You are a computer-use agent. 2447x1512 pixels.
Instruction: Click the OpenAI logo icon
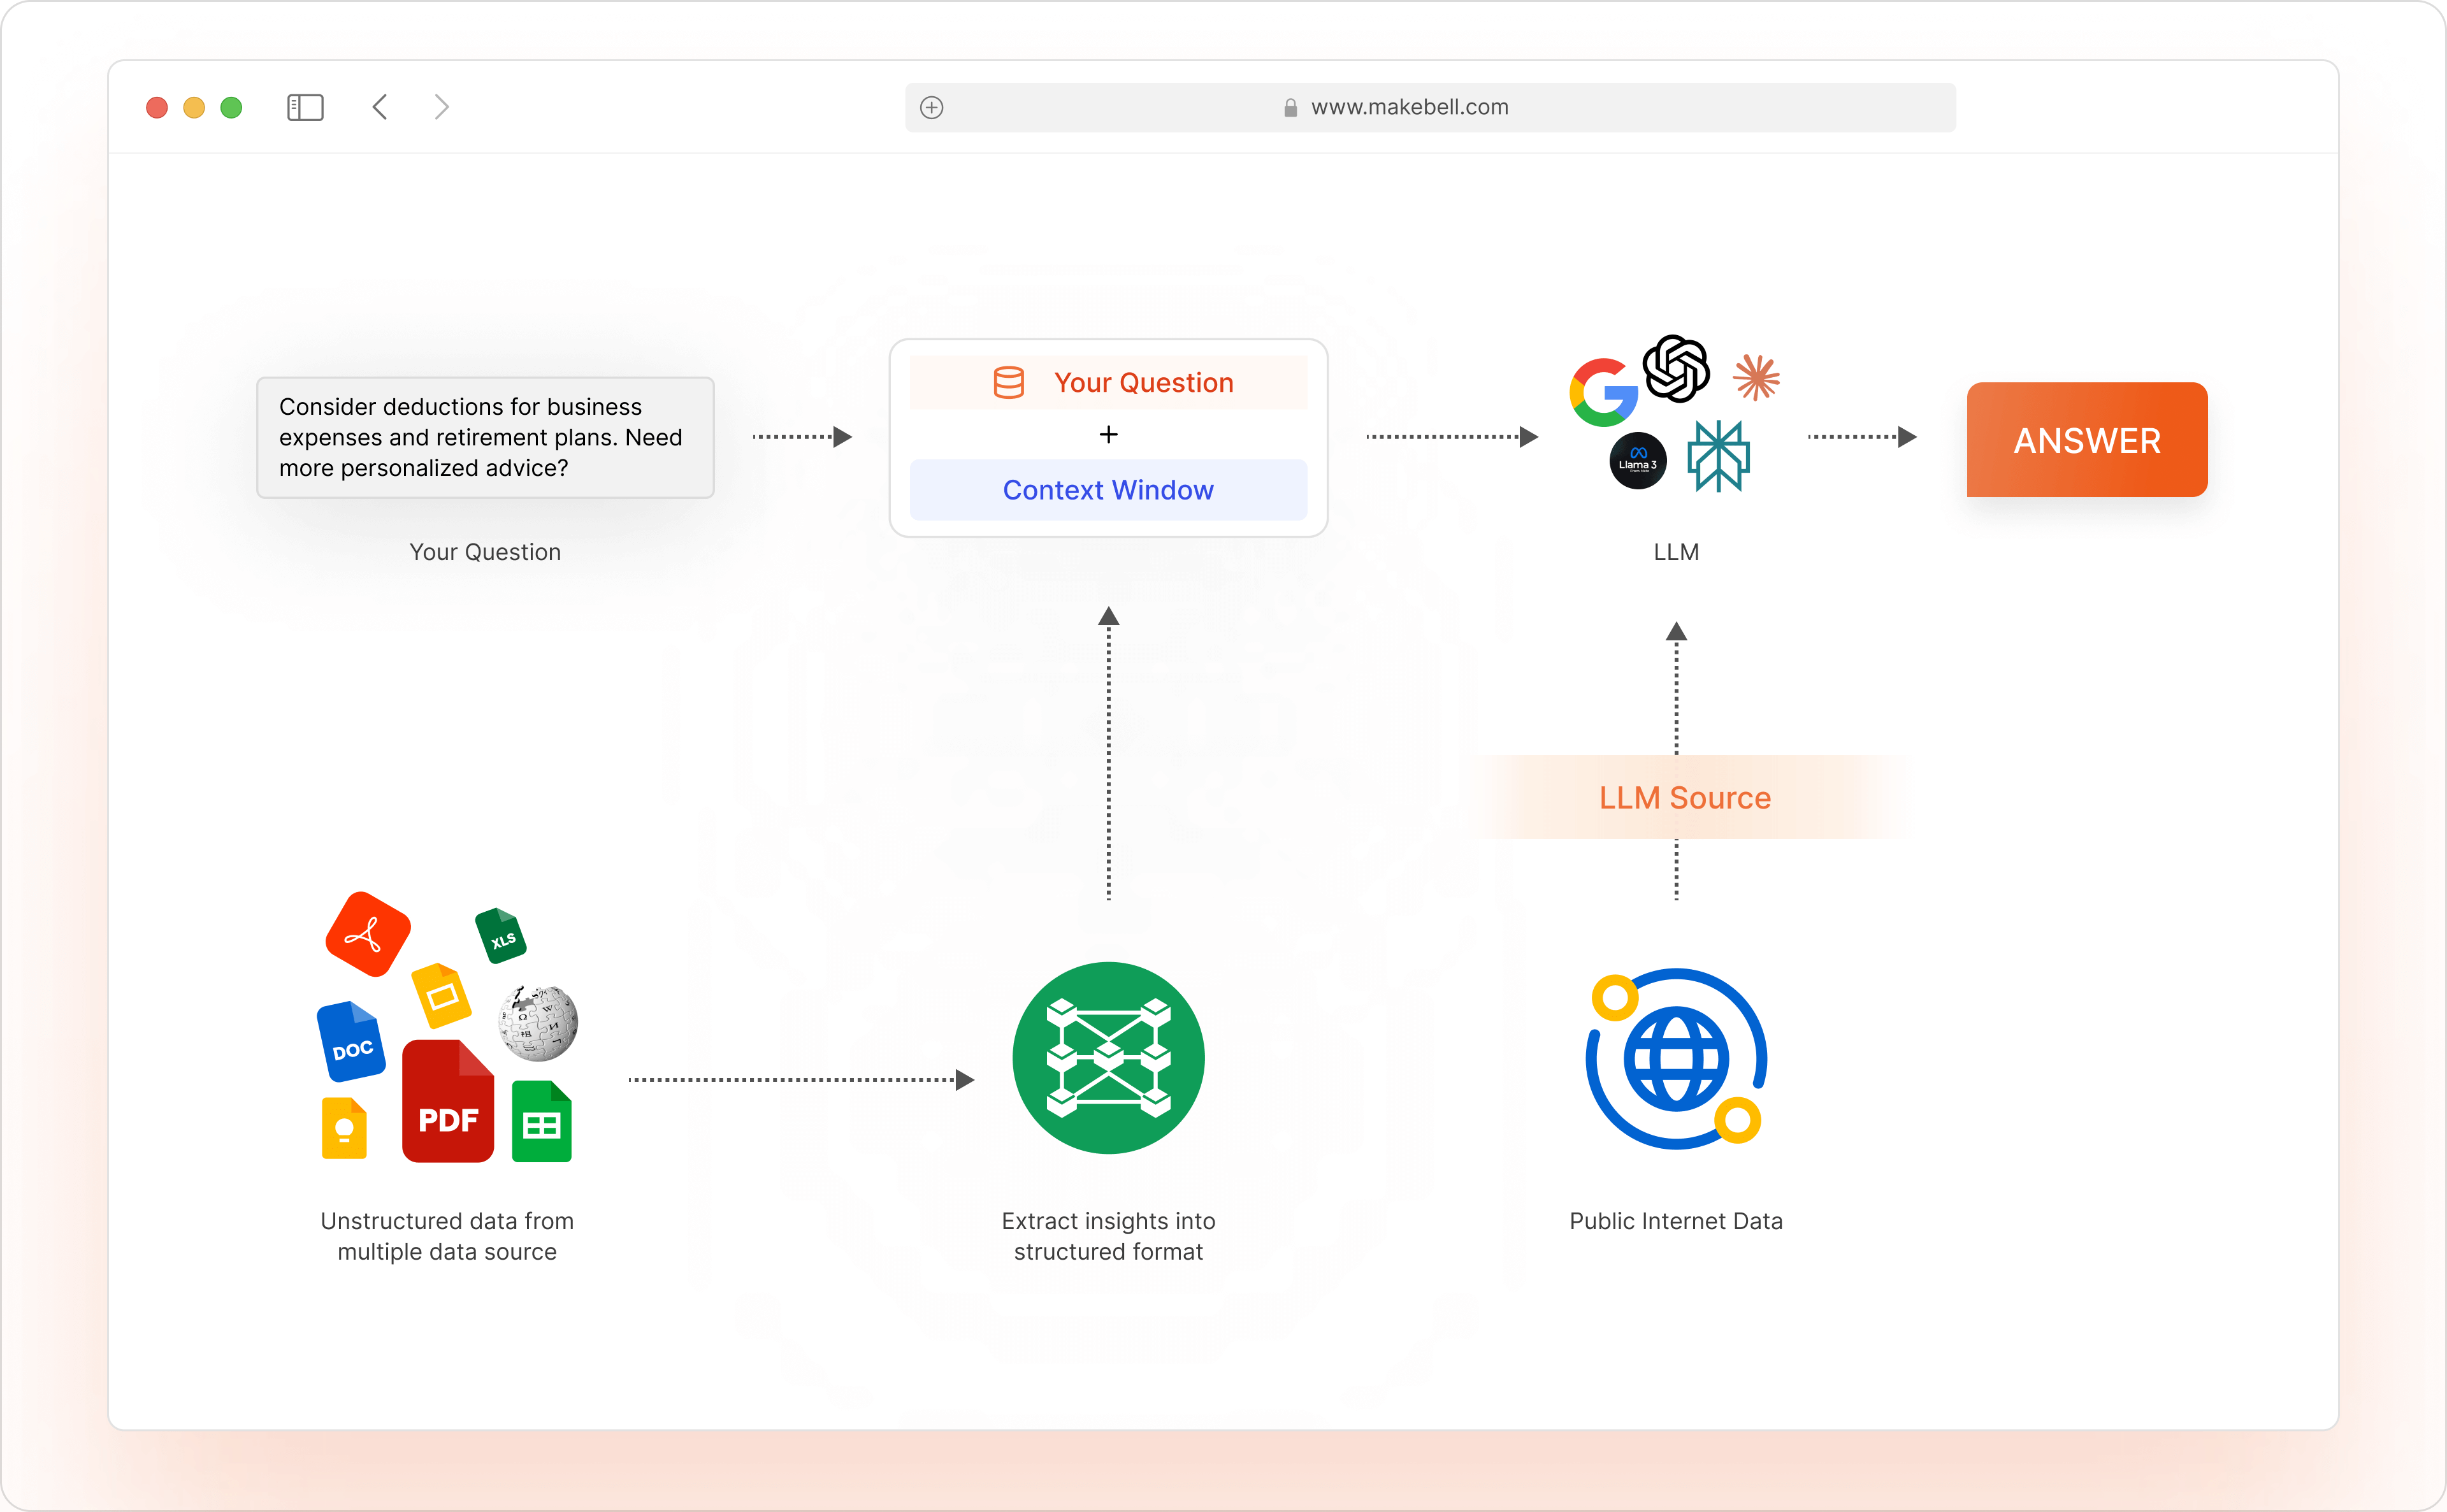point(1676,369)
